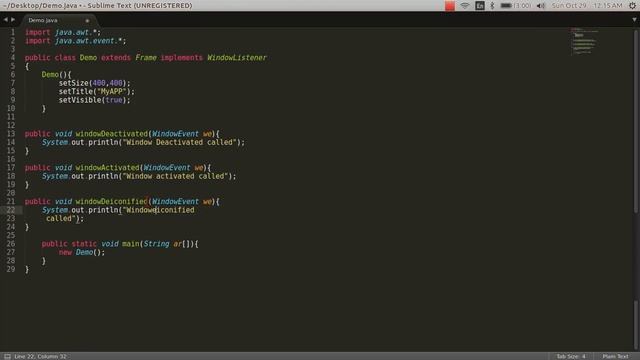Click the vertical scrollbar of the editor
The width and height of the screenshot is (640, 360).
click(636, 121)
